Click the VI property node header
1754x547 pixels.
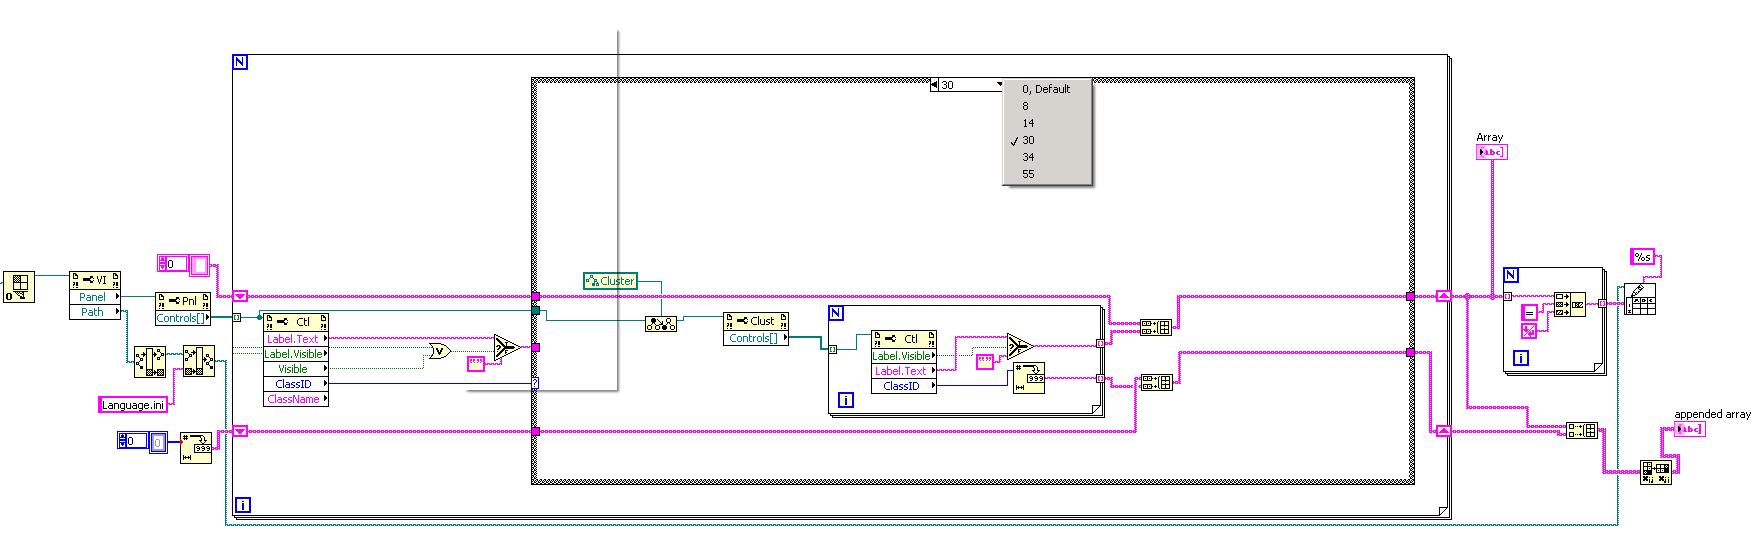tap(94, 280)
